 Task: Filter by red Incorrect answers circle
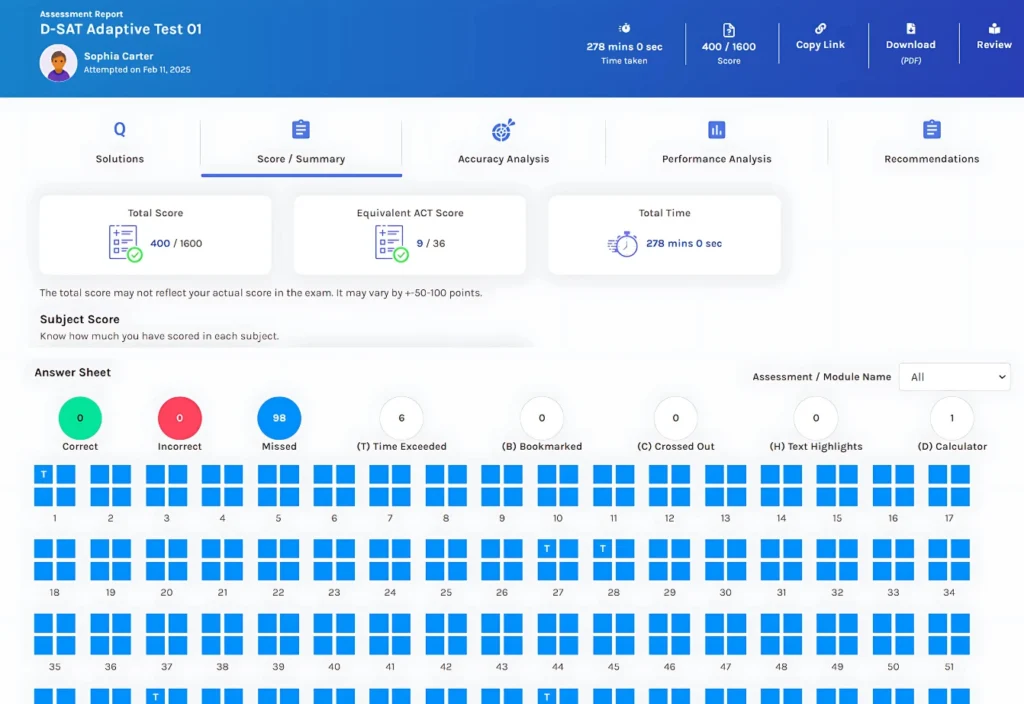[180, 418]
